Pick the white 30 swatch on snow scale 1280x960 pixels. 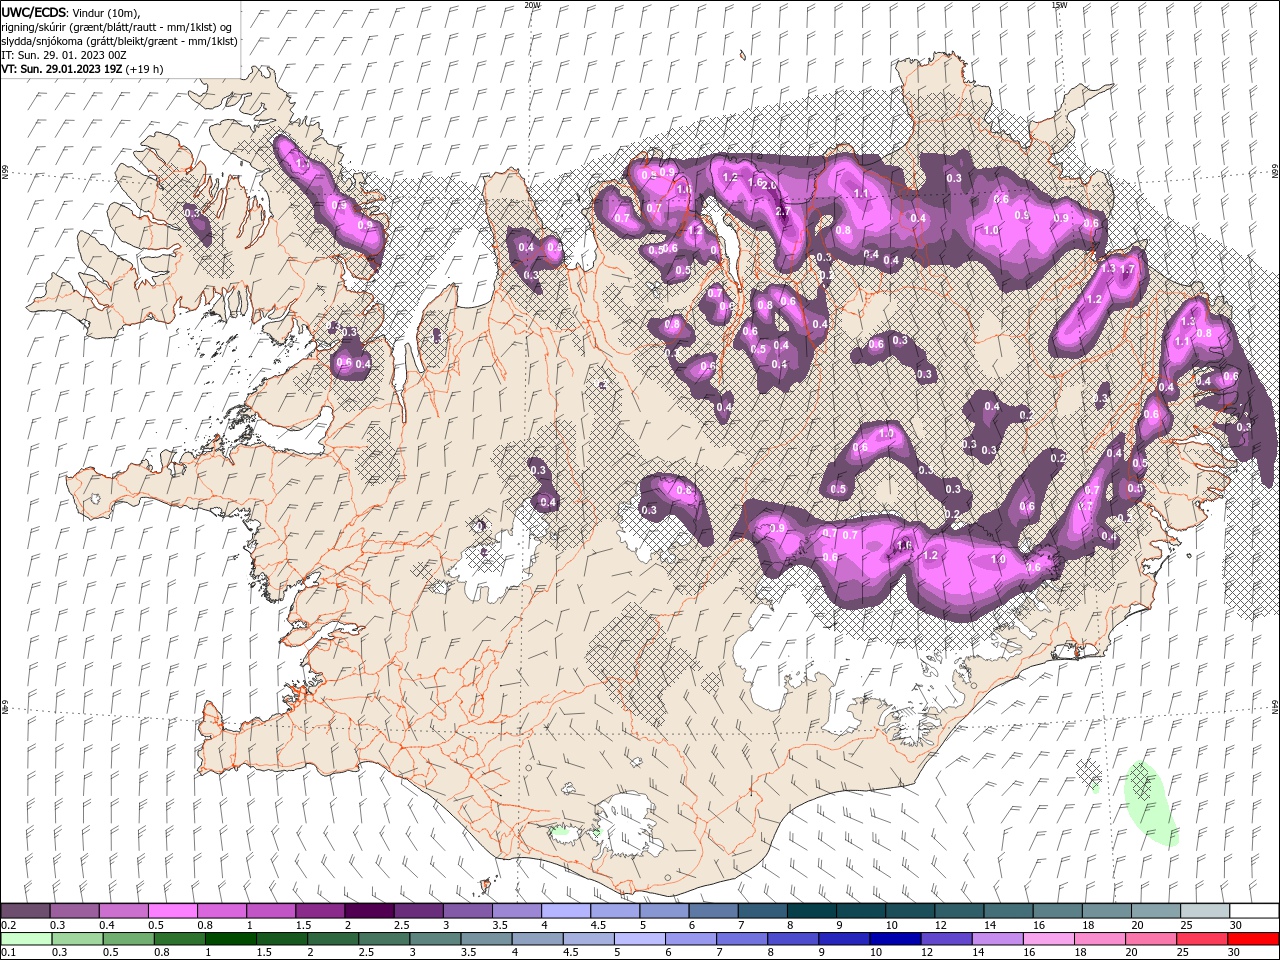click(x=1254, y=911)
